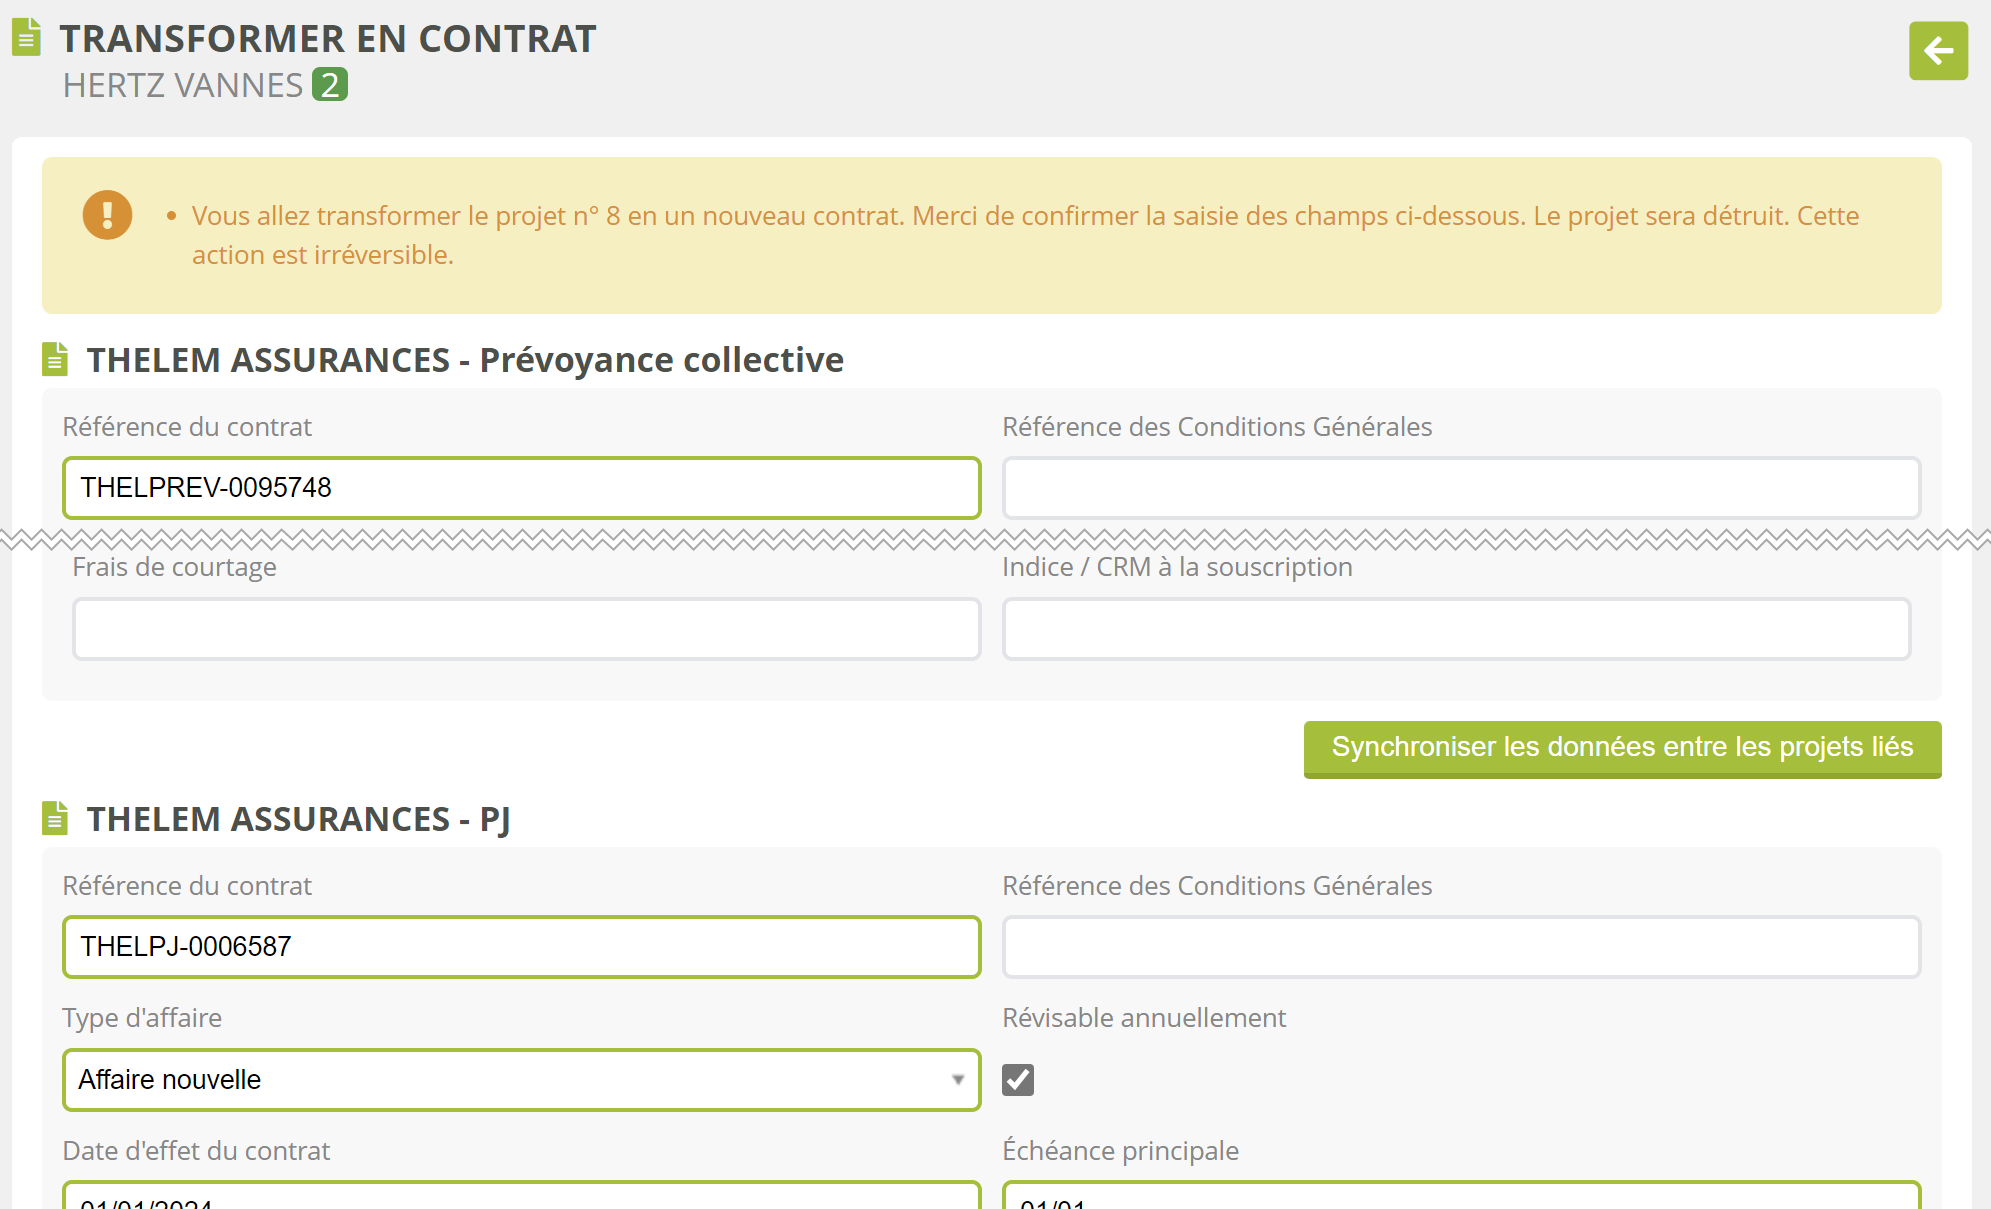Viewport: 1991px width, 1209px height.
Task: Edit the contract reference THELPREV-0095748 field
Action: [520, 488]
